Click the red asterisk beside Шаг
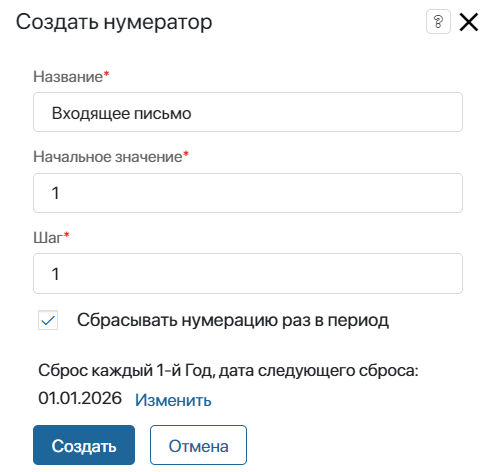The image size is (497, 472). tap(67, 235)
